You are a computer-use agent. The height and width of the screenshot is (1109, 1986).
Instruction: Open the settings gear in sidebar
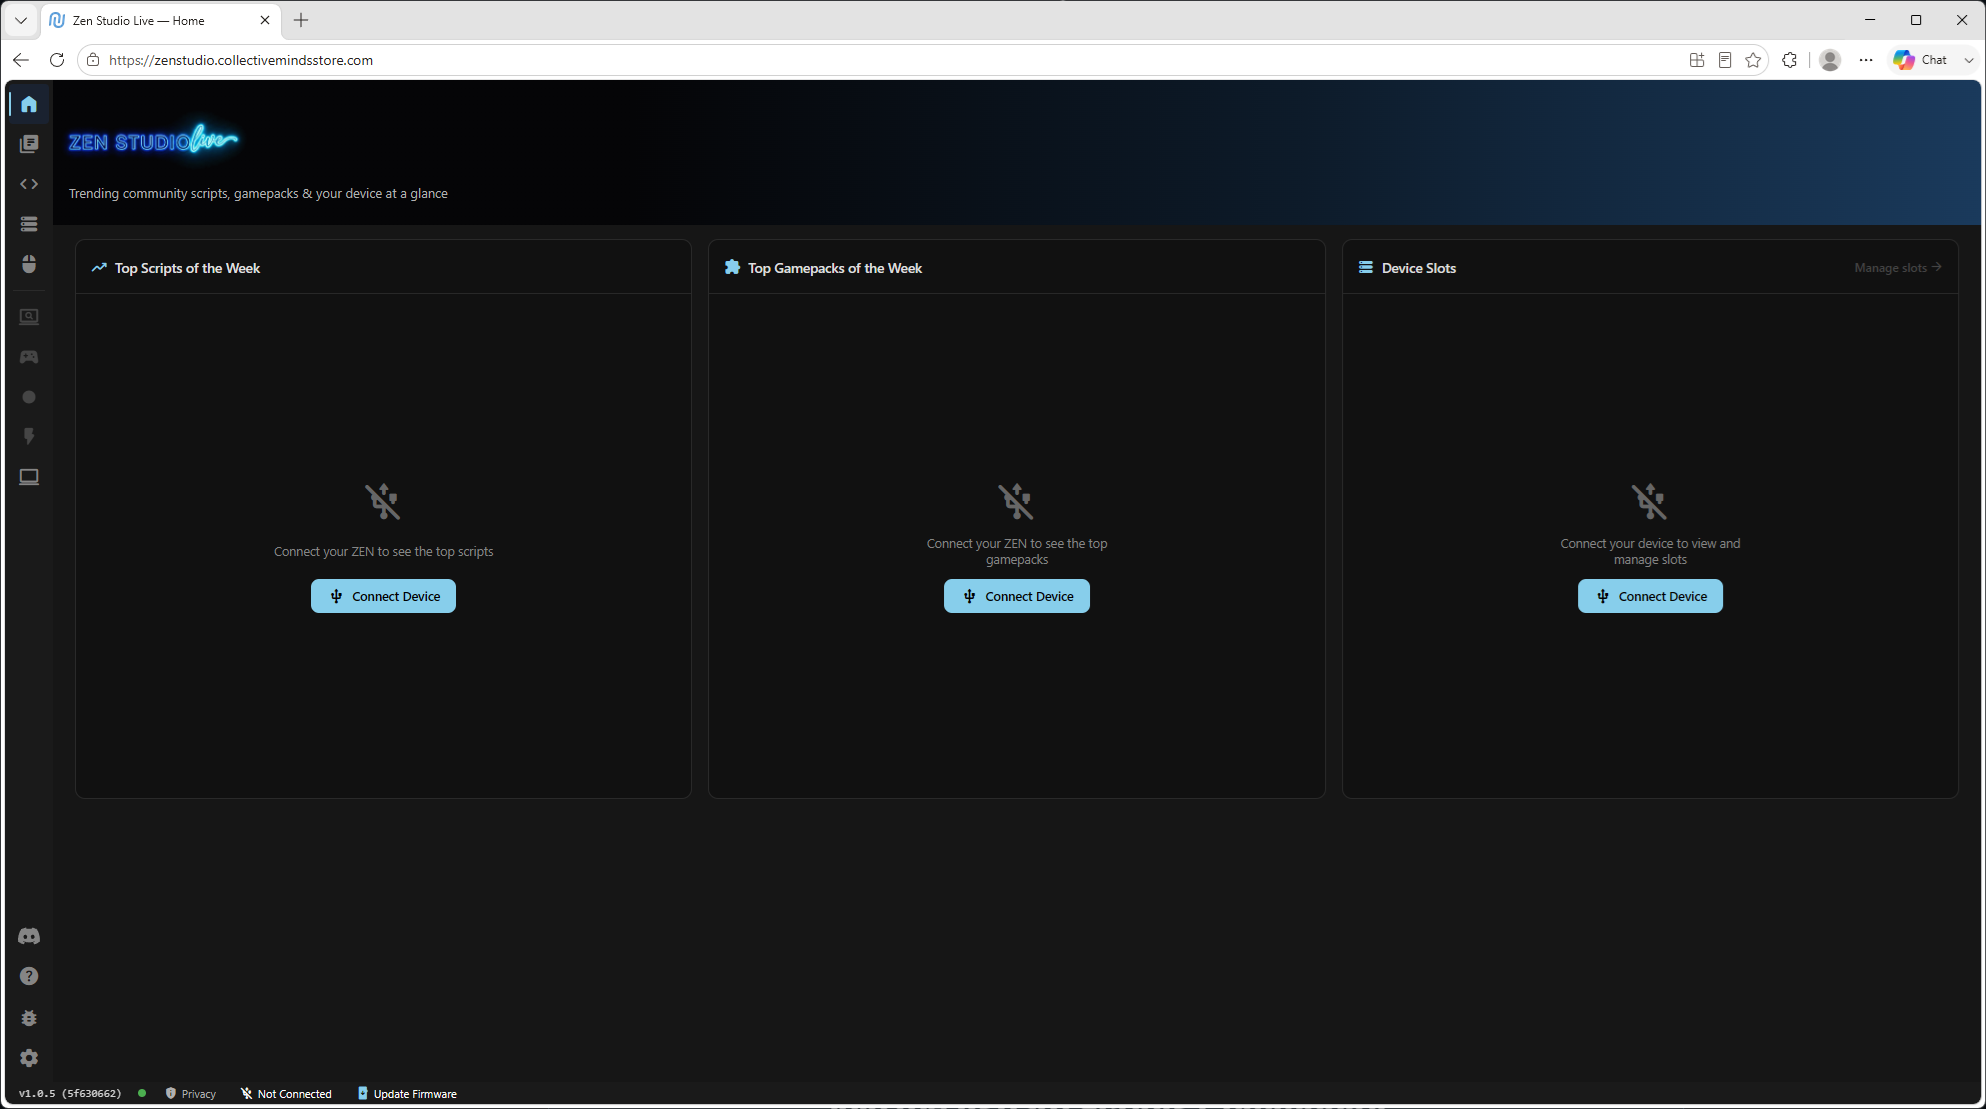[x=29, y=1058]
